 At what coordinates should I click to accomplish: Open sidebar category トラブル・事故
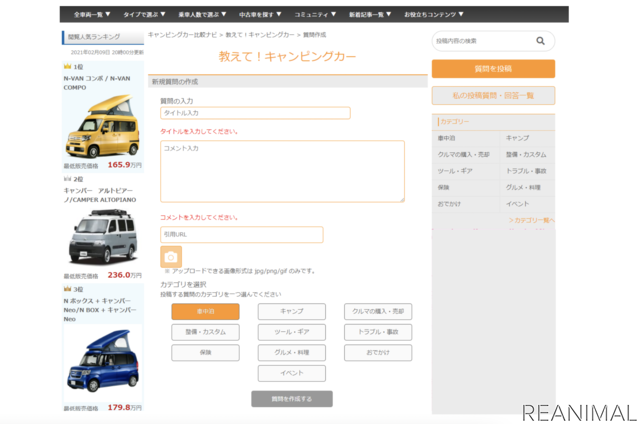526,171
